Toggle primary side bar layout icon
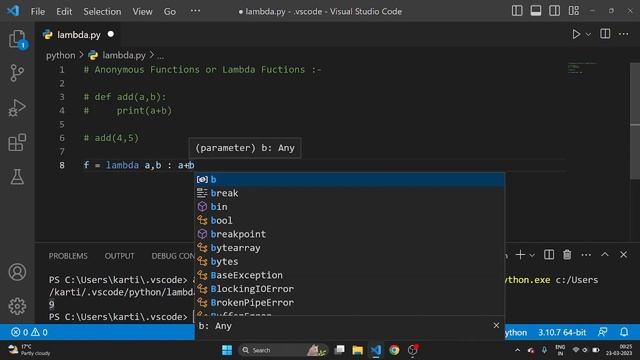The width and height of the screenshot is (640, 360). 517,11
